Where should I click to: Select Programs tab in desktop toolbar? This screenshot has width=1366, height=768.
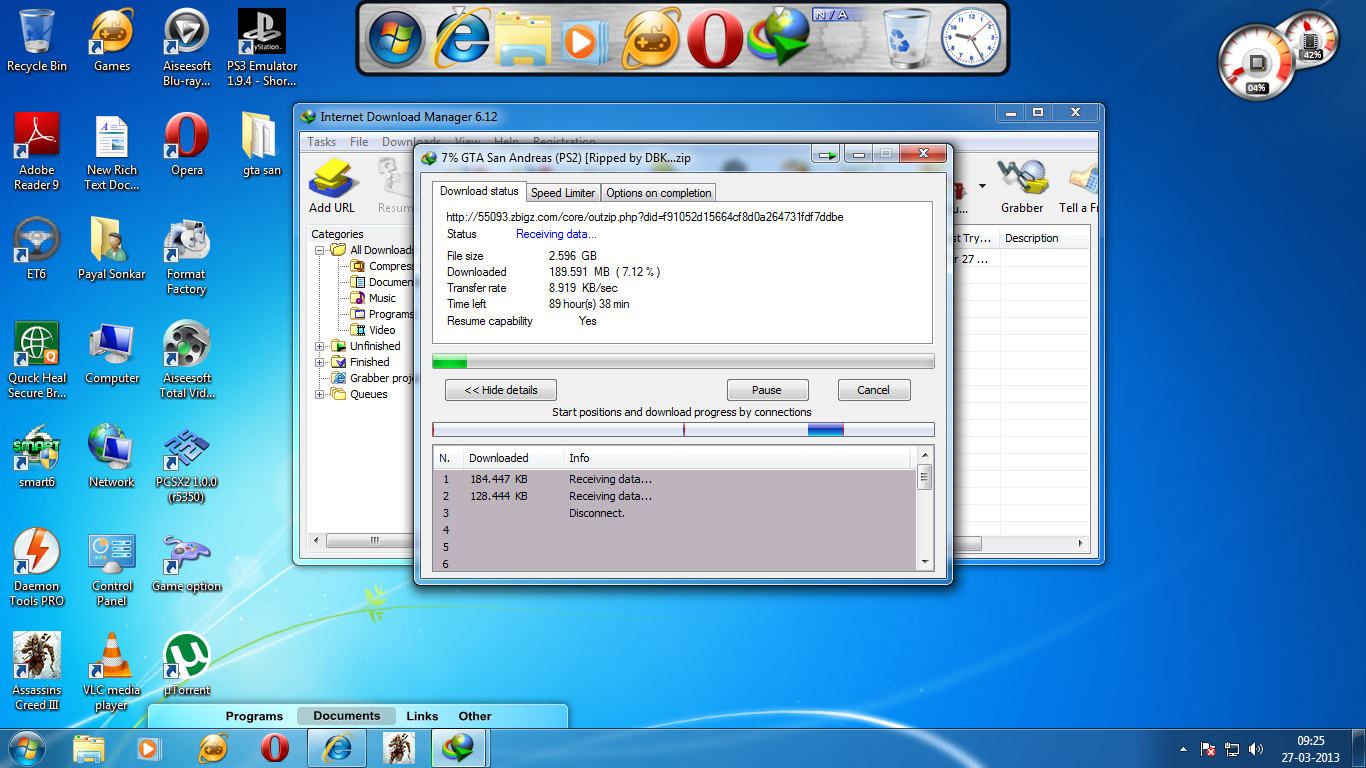coord(254,716)
